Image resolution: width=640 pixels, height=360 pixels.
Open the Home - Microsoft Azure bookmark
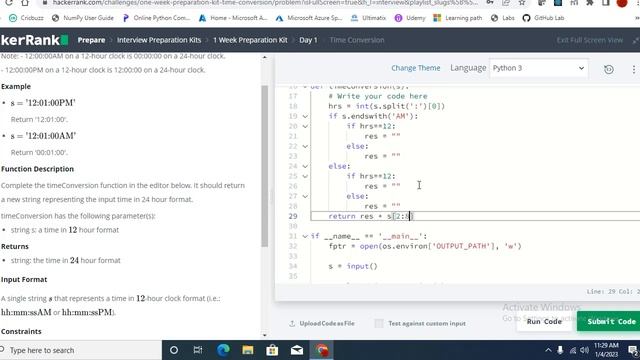(x=233, y=18)
